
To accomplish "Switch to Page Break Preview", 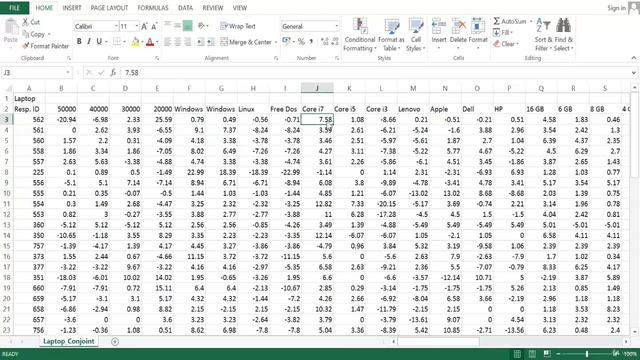I will 547,353.
